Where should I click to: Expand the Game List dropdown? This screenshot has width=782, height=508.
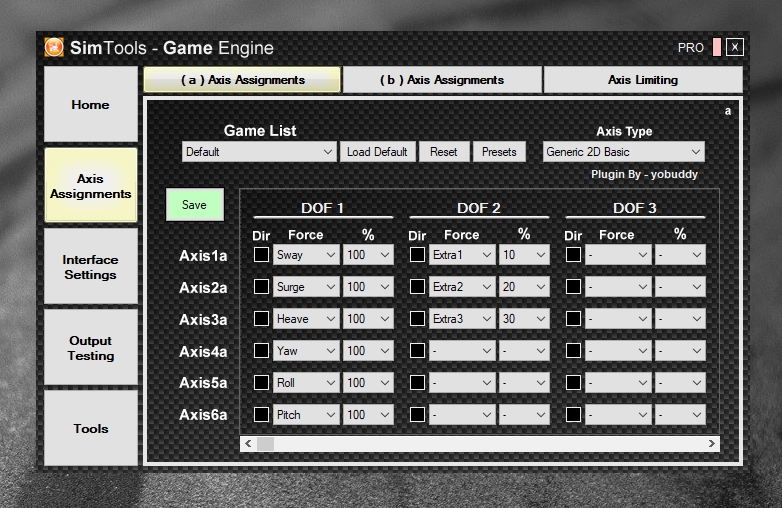click(x=259, y=152)
